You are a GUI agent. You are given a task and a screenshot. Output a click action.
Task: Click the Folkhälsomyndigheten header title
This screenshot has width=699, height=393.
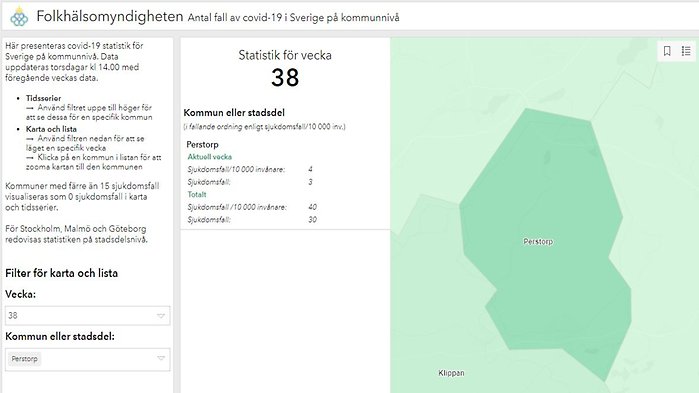point(110,16)
